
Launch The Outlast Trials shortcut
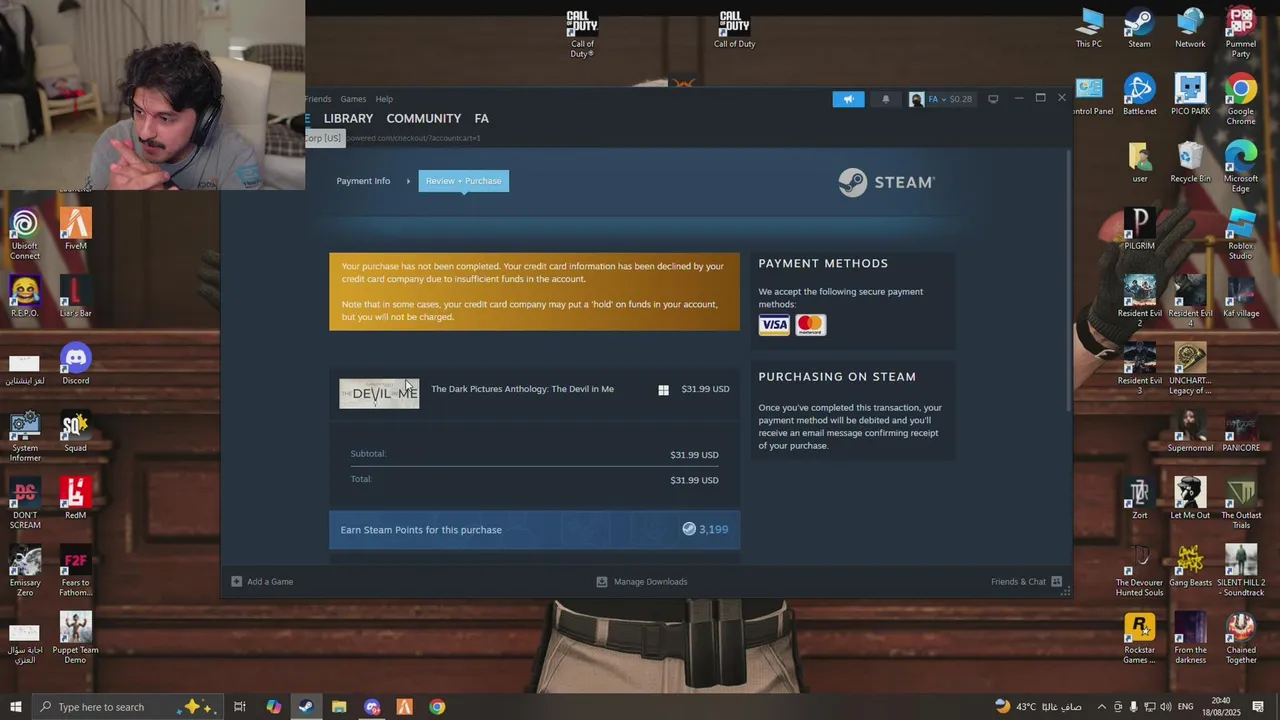pyautogui.click(x=1241, y=504)
